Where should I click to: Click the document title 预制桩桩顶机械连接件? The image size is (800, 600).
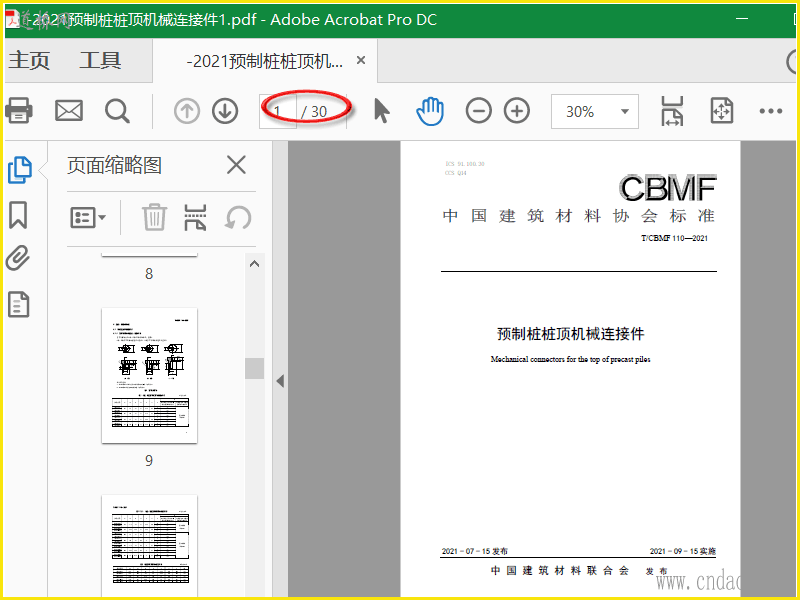tap(570, 334)
